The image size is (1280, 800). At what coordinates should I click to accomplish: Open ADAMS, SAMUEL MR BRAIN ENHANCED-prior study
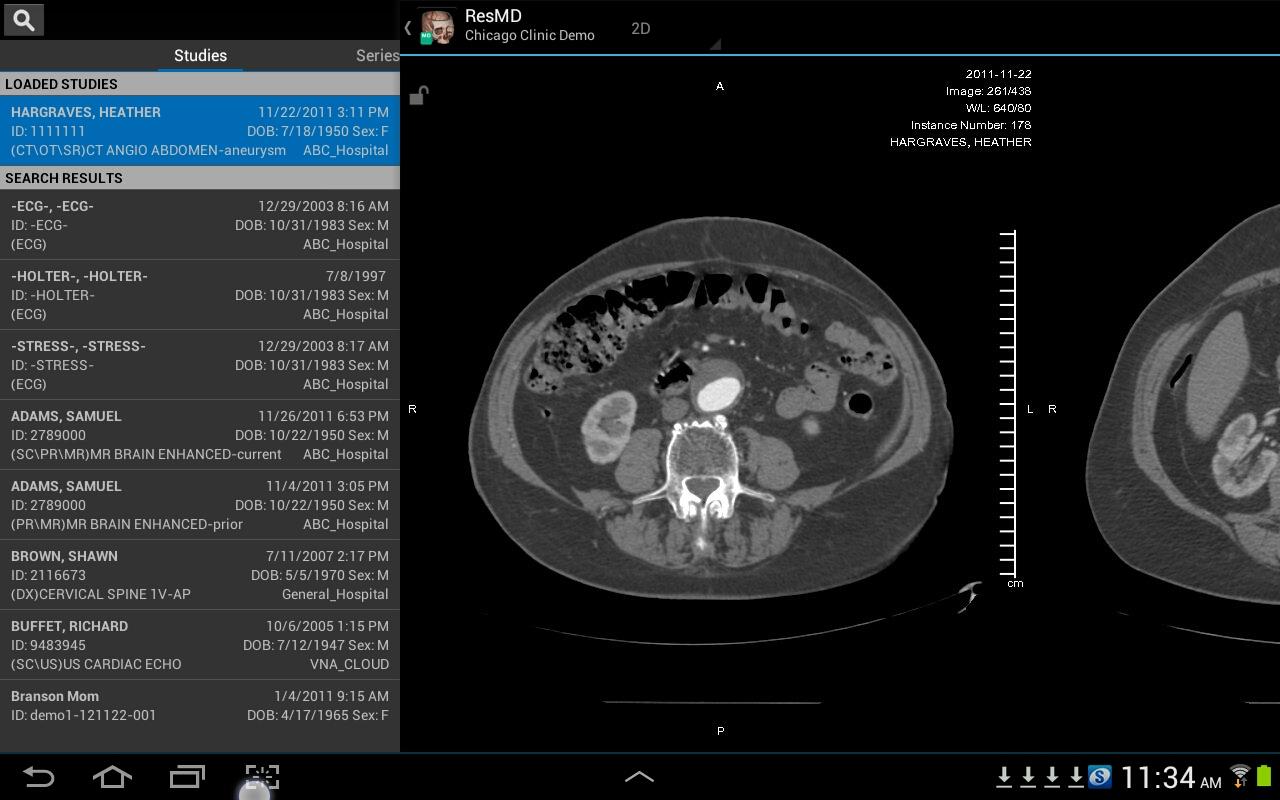pyautogui.click(x=200, y=505)
